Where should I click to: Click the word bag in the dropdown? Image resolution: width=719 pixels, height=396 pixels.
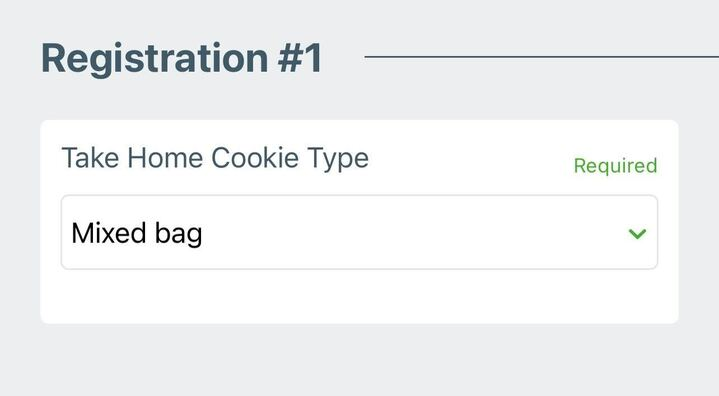178,234
